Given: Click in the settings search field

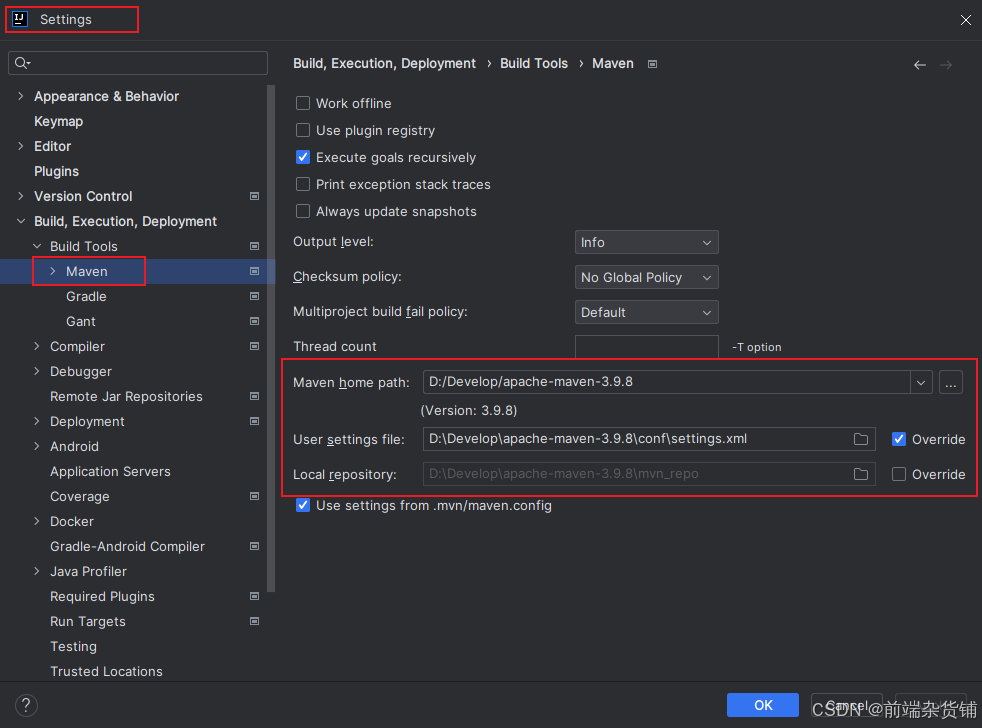Looking at the screenshot, I should coord(138,63).
